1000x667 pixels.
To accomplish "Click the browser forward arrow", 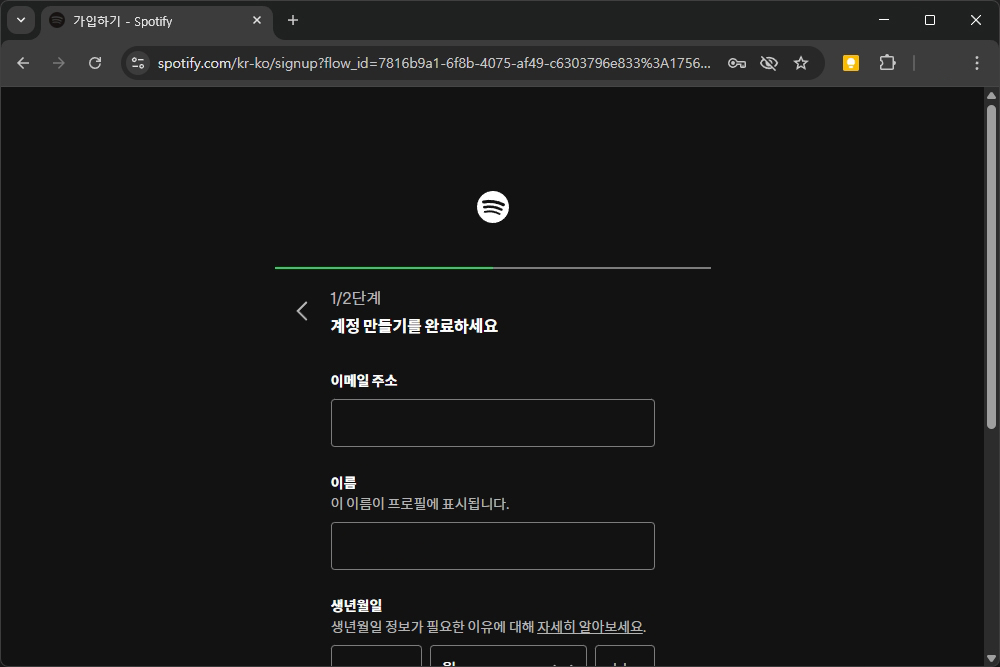I will pyautogui.click(x=59, y=63).
